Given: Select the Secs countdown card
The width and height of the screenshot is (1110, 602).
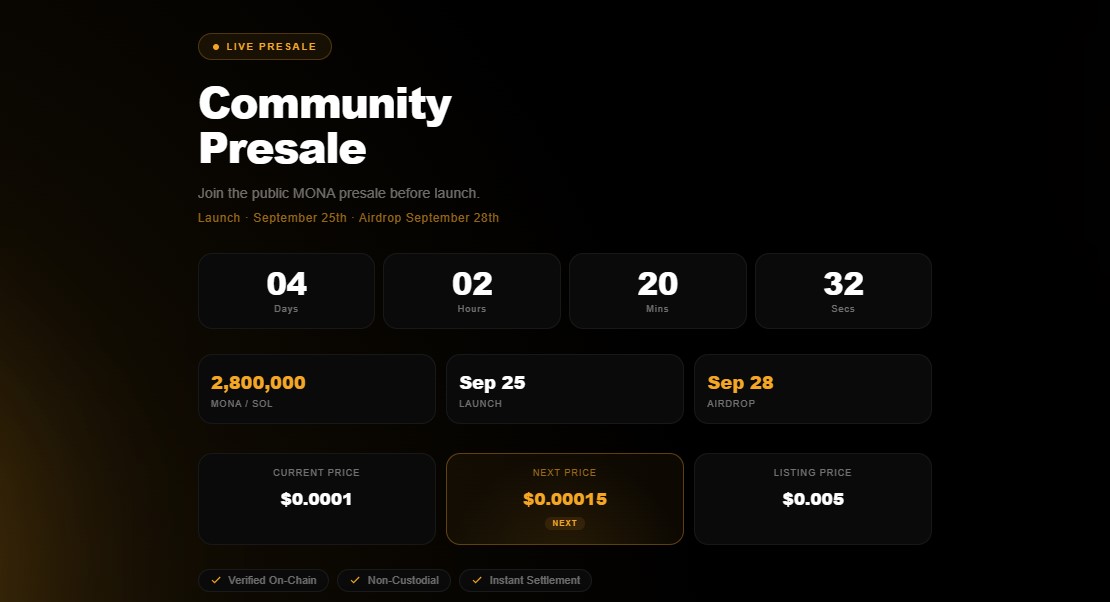Looking at the screenshot, I should pyautogui.click(x=843, y=291).
